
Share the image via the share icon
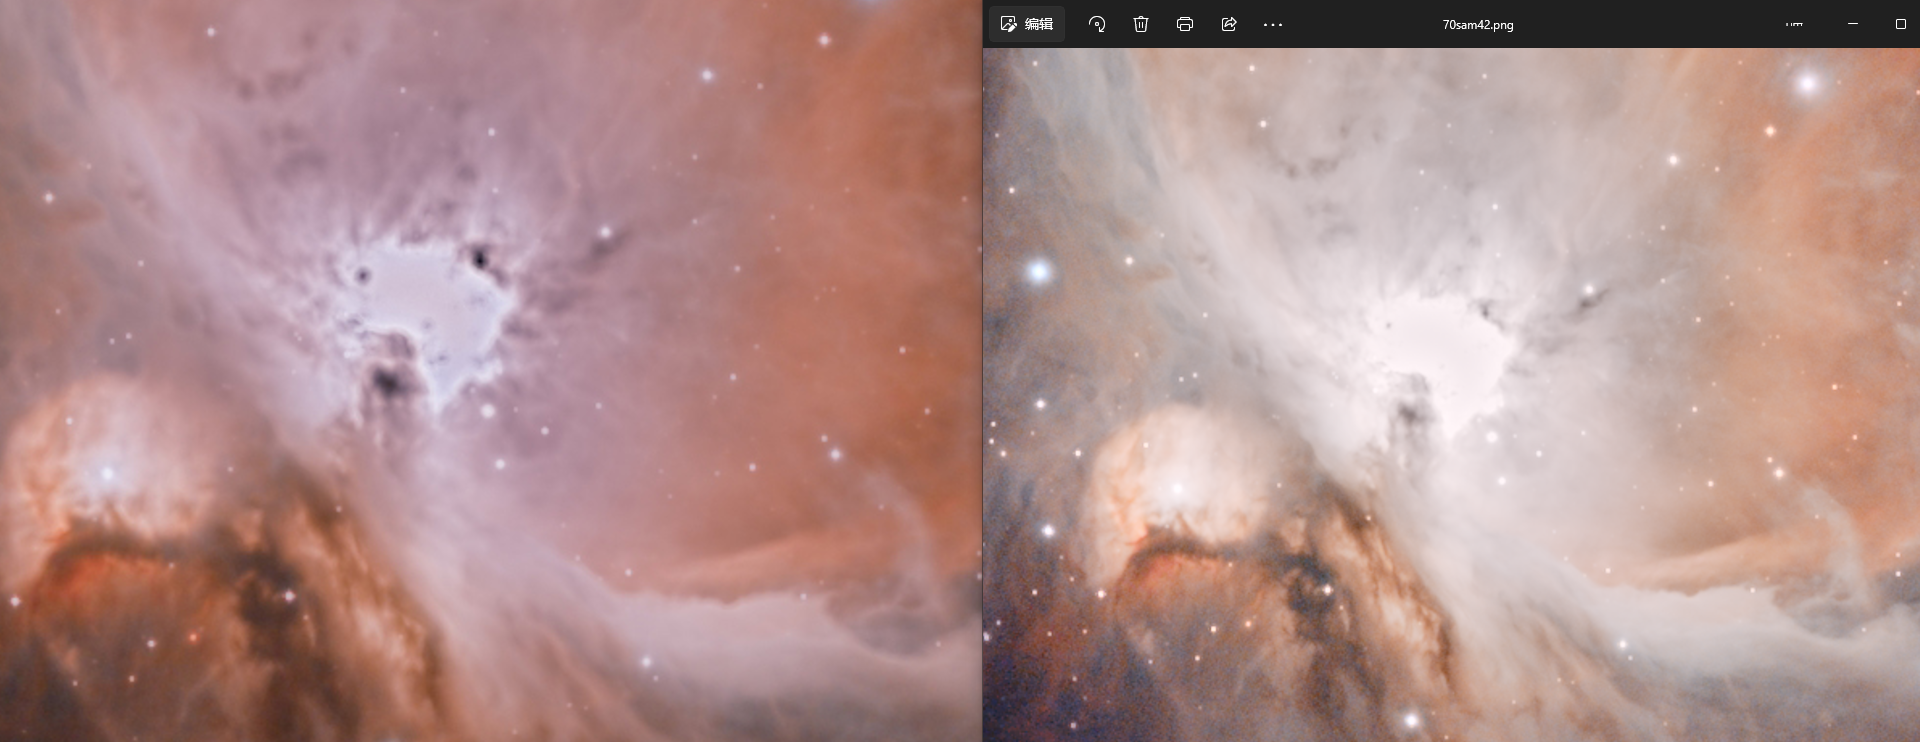[1229, 24]
